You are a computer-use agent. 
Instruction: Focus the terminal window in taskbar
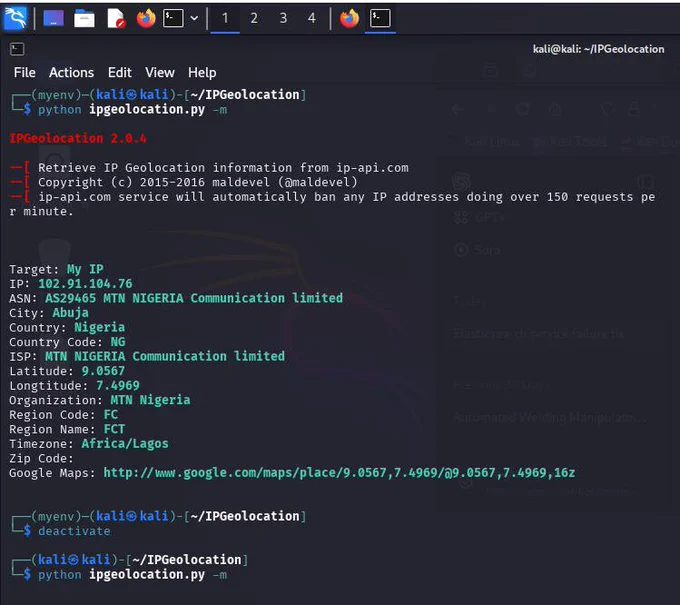point(380,19)
